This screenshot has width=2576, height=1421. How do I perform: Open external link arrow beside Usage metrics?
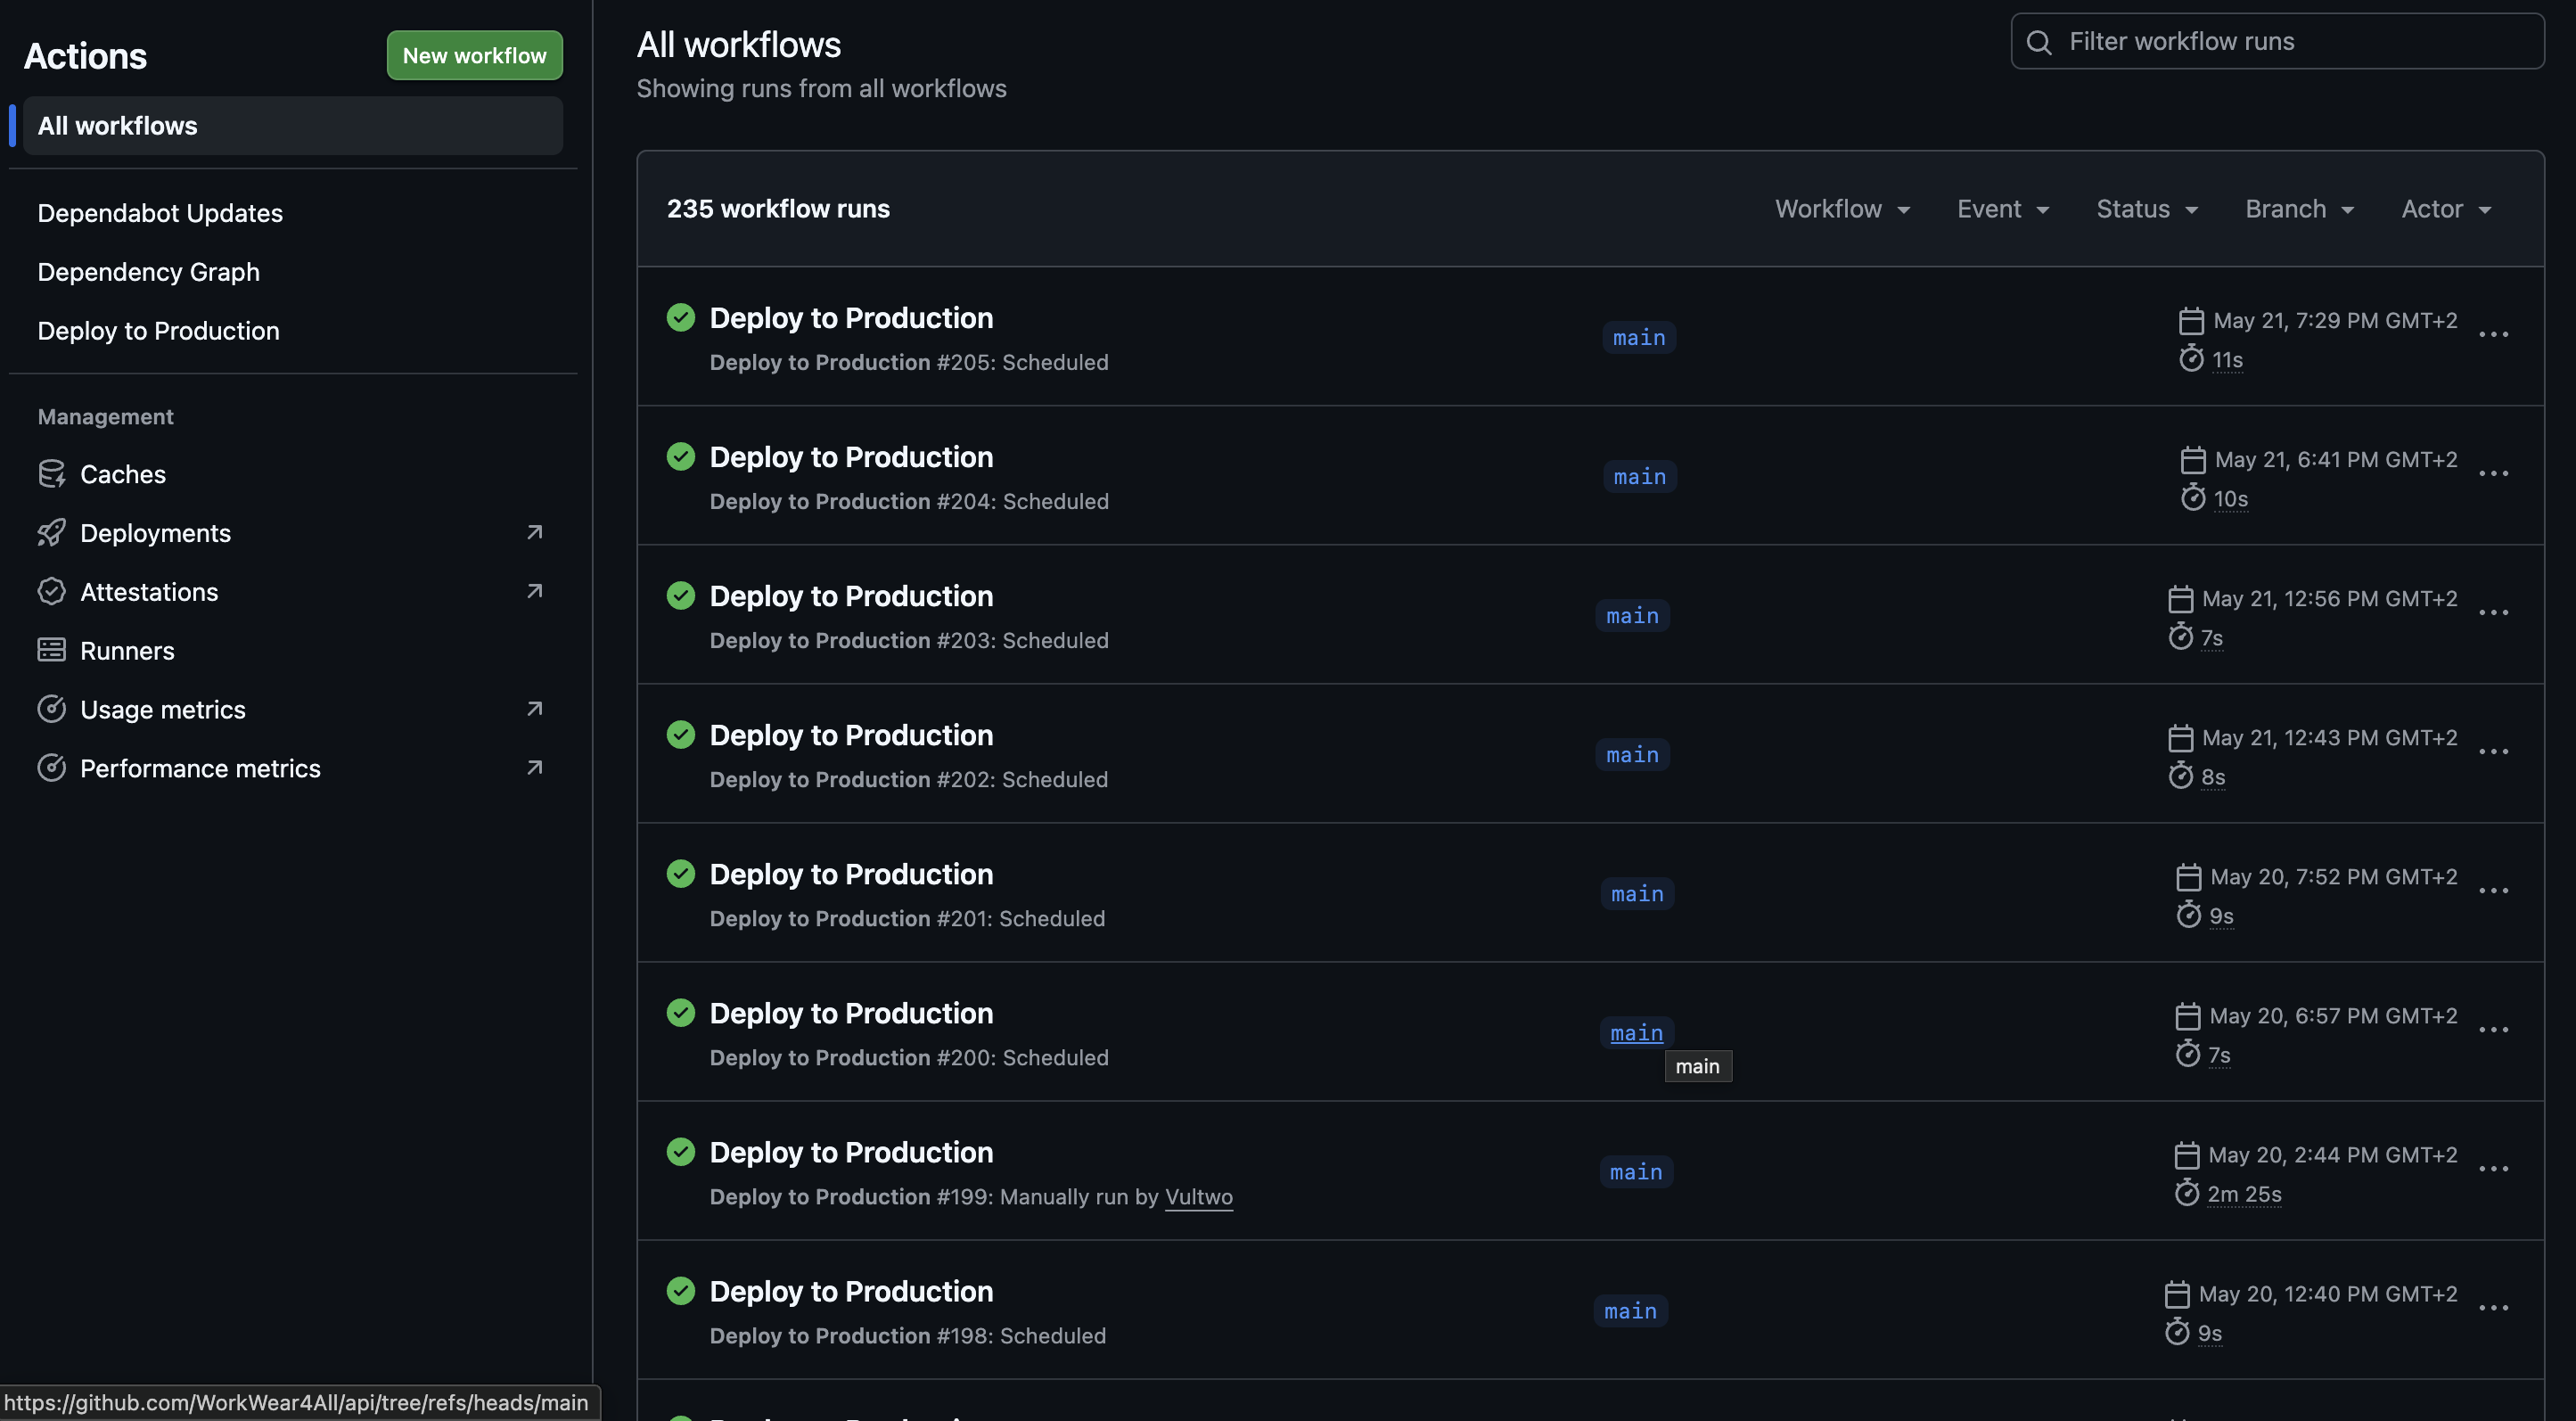pos(535,710)
